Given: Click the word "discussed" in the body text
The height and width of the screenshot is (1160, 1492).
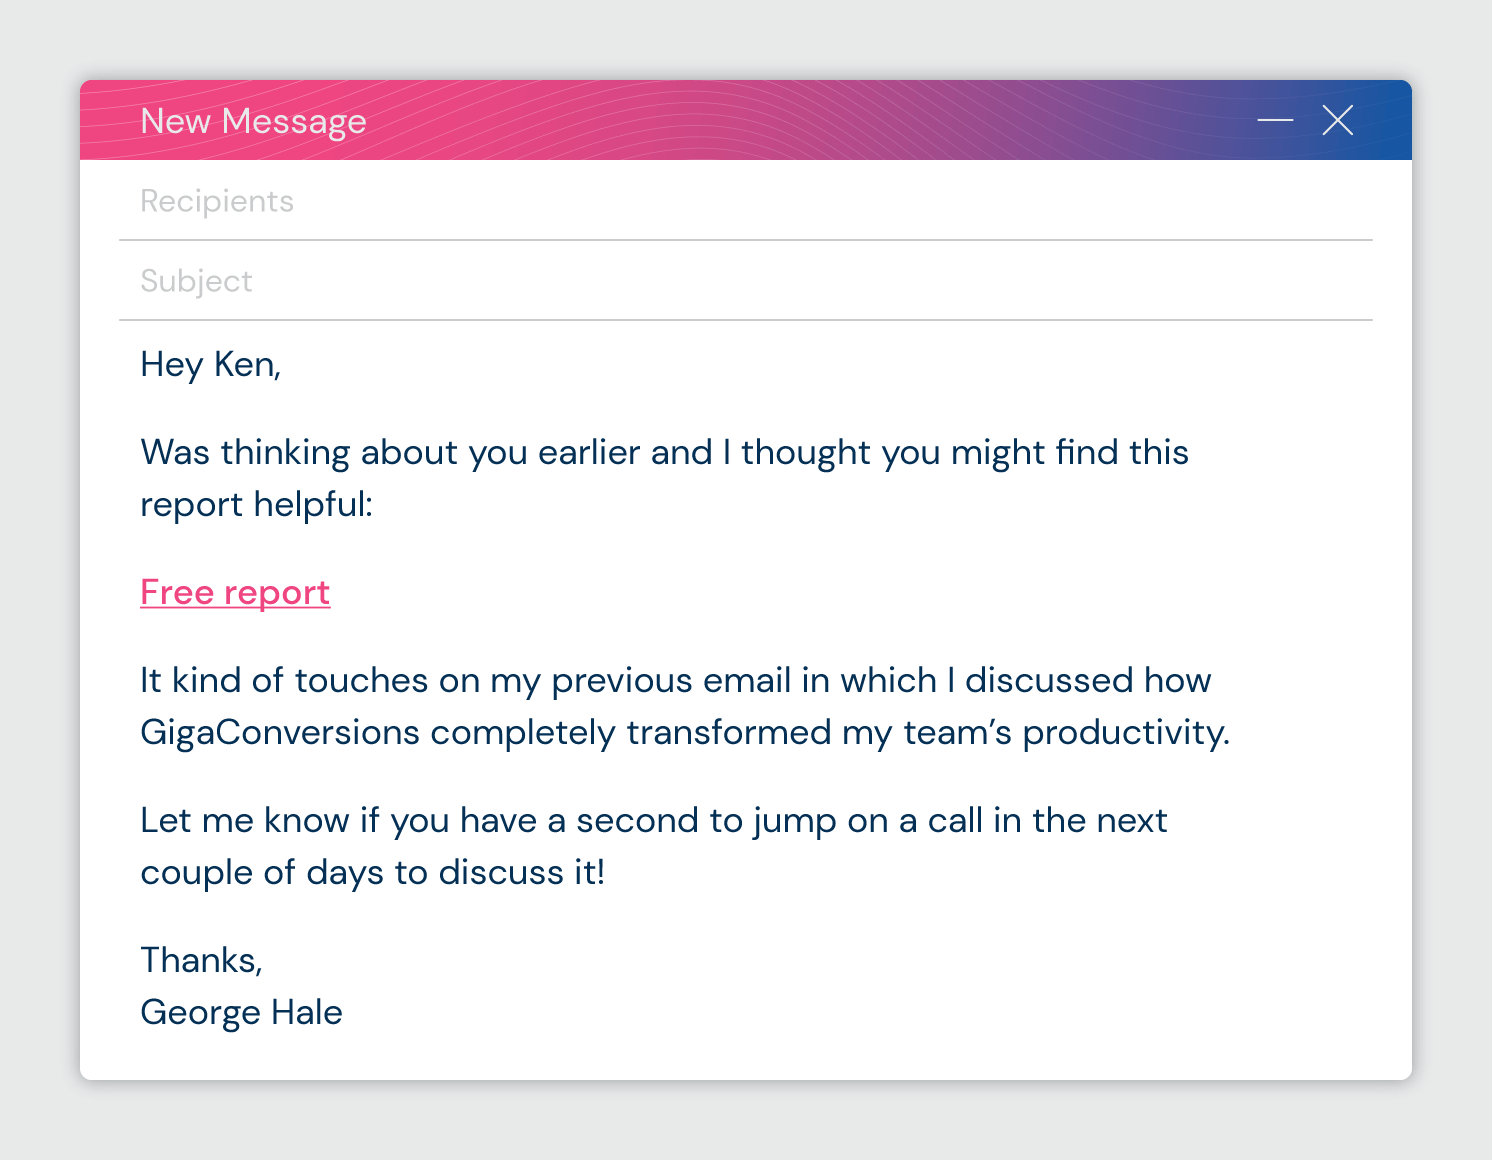Looking at the screenshot, I should [1049, 681].
